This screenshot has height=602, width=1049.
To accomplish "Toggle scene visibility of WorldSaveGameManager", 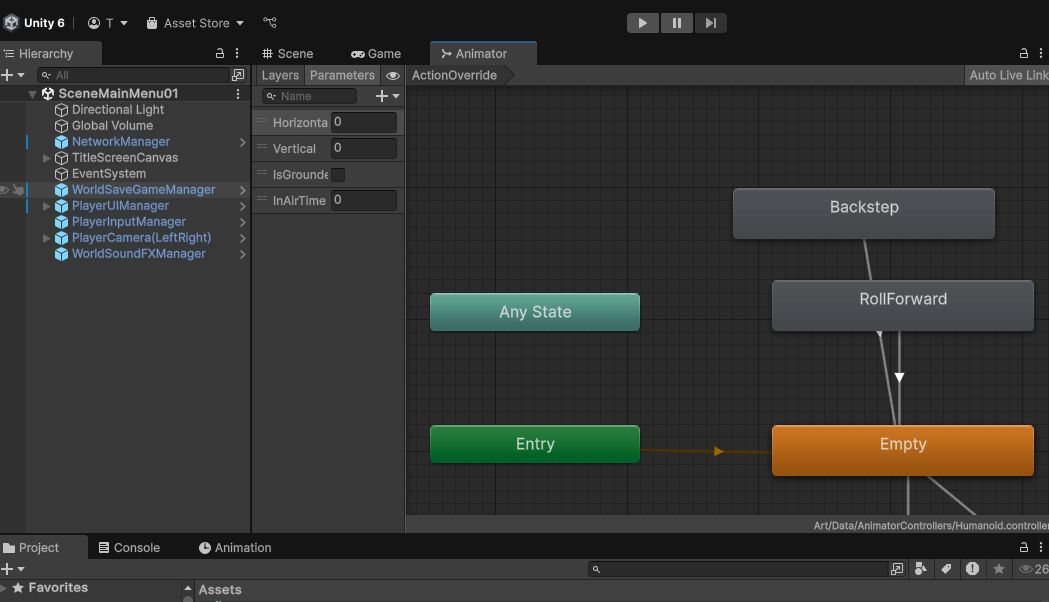I will click(x=5, y=190).
